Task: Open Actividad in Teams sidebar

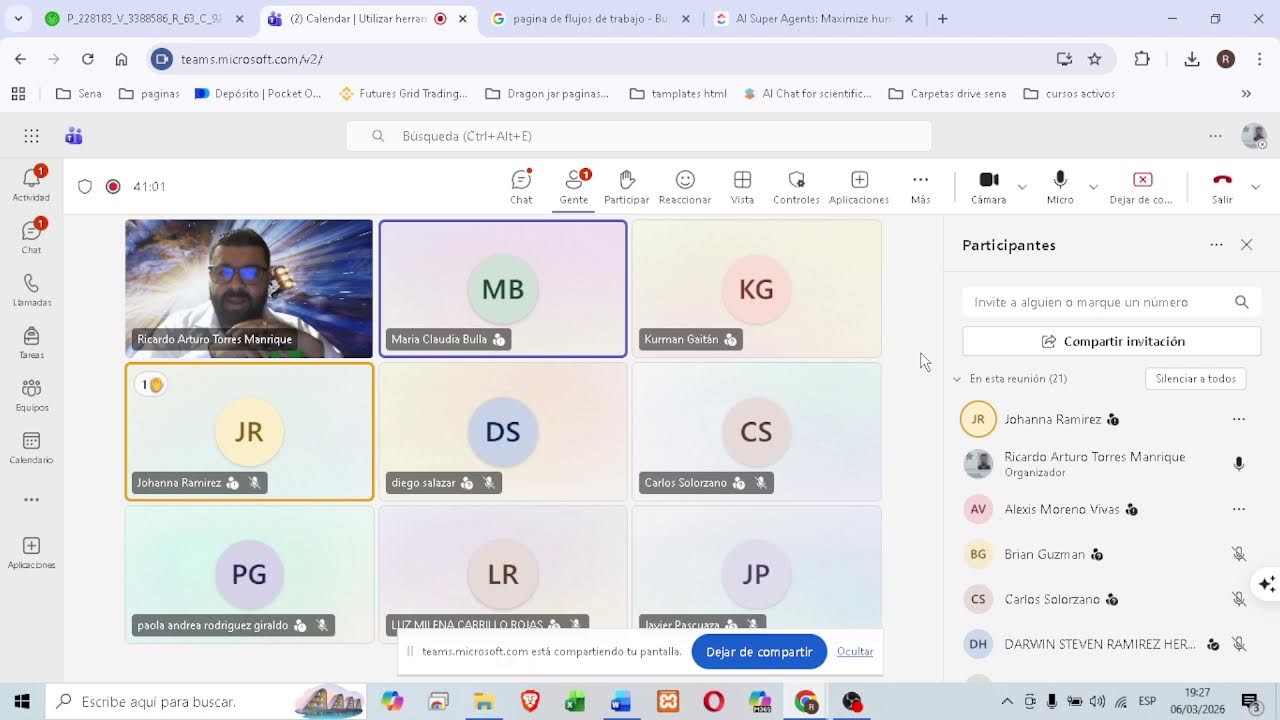Action: pyautogui.click(x=31, y=184)
